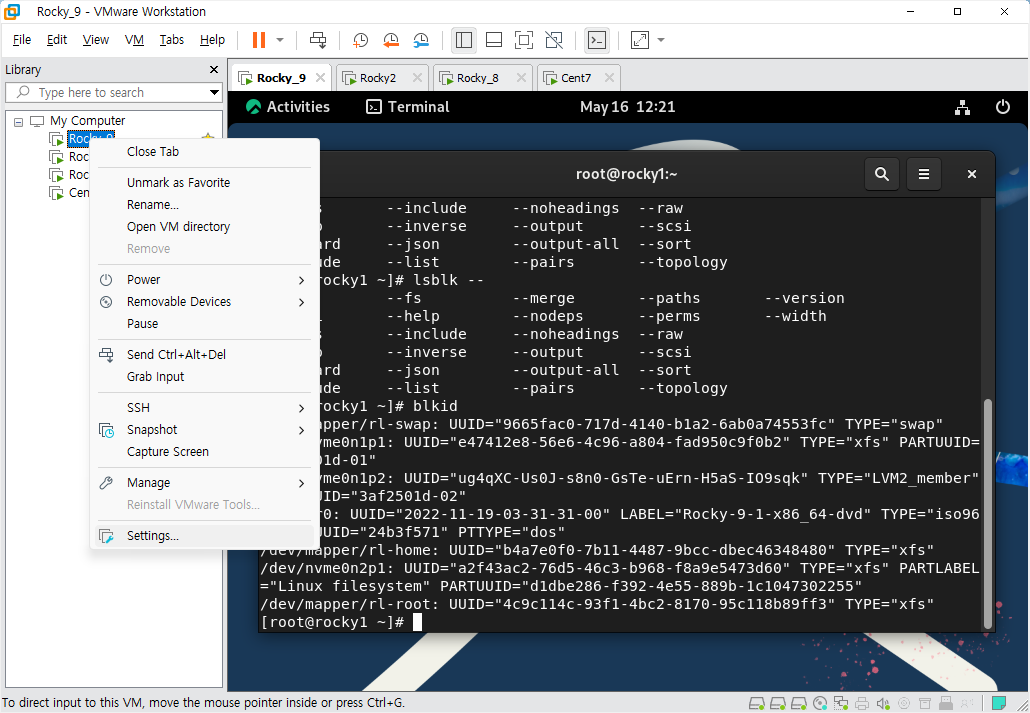The image size is (1030, 713).
Task: Open the library search dropdown arrow
Action: pos(214,93)
